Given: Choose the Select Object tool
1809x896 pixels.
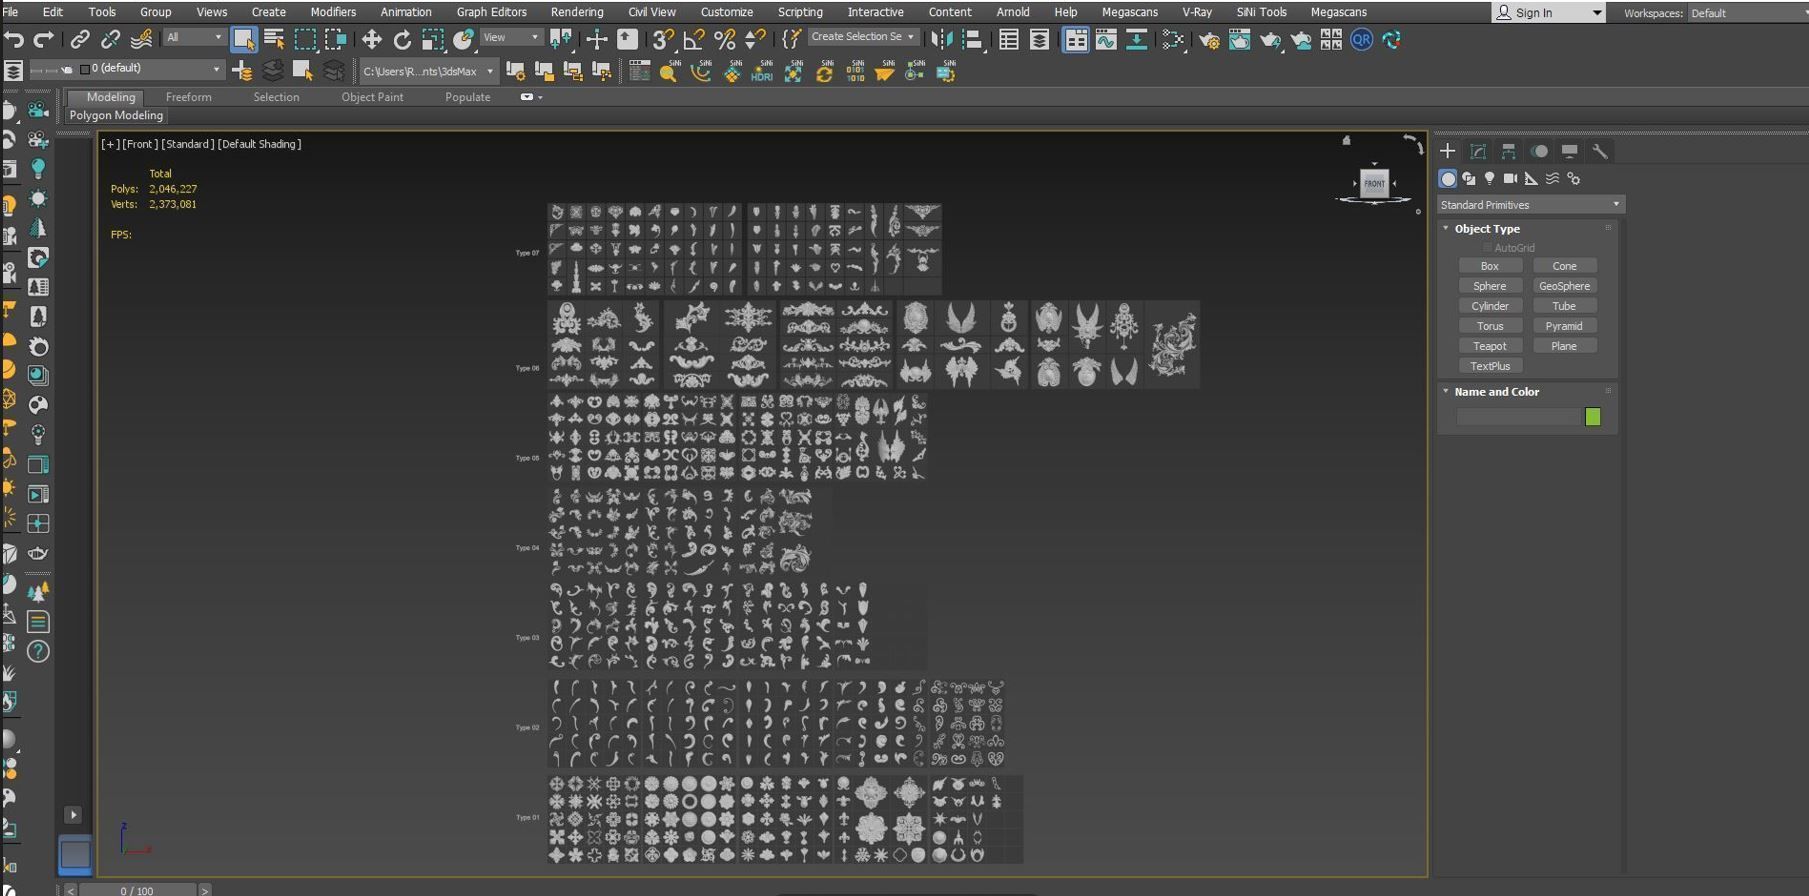Looking at the screenshot, I should [243, 39].
